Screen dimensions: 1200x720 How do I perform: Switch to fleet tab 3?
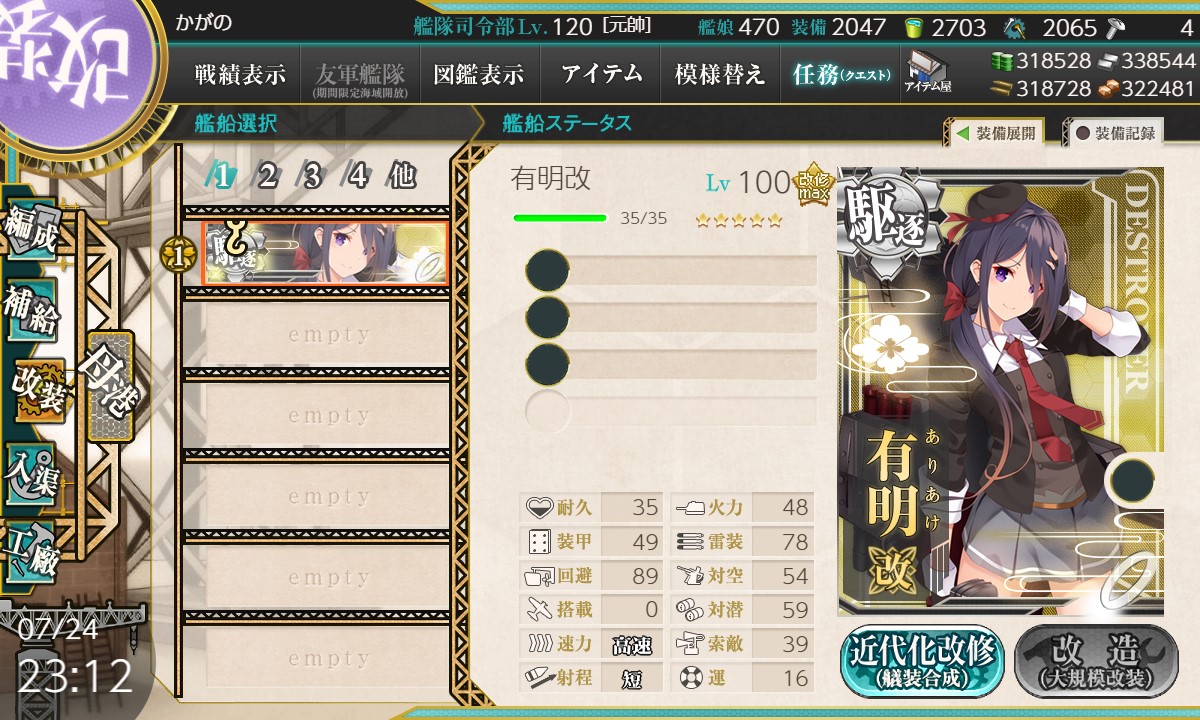312,176
